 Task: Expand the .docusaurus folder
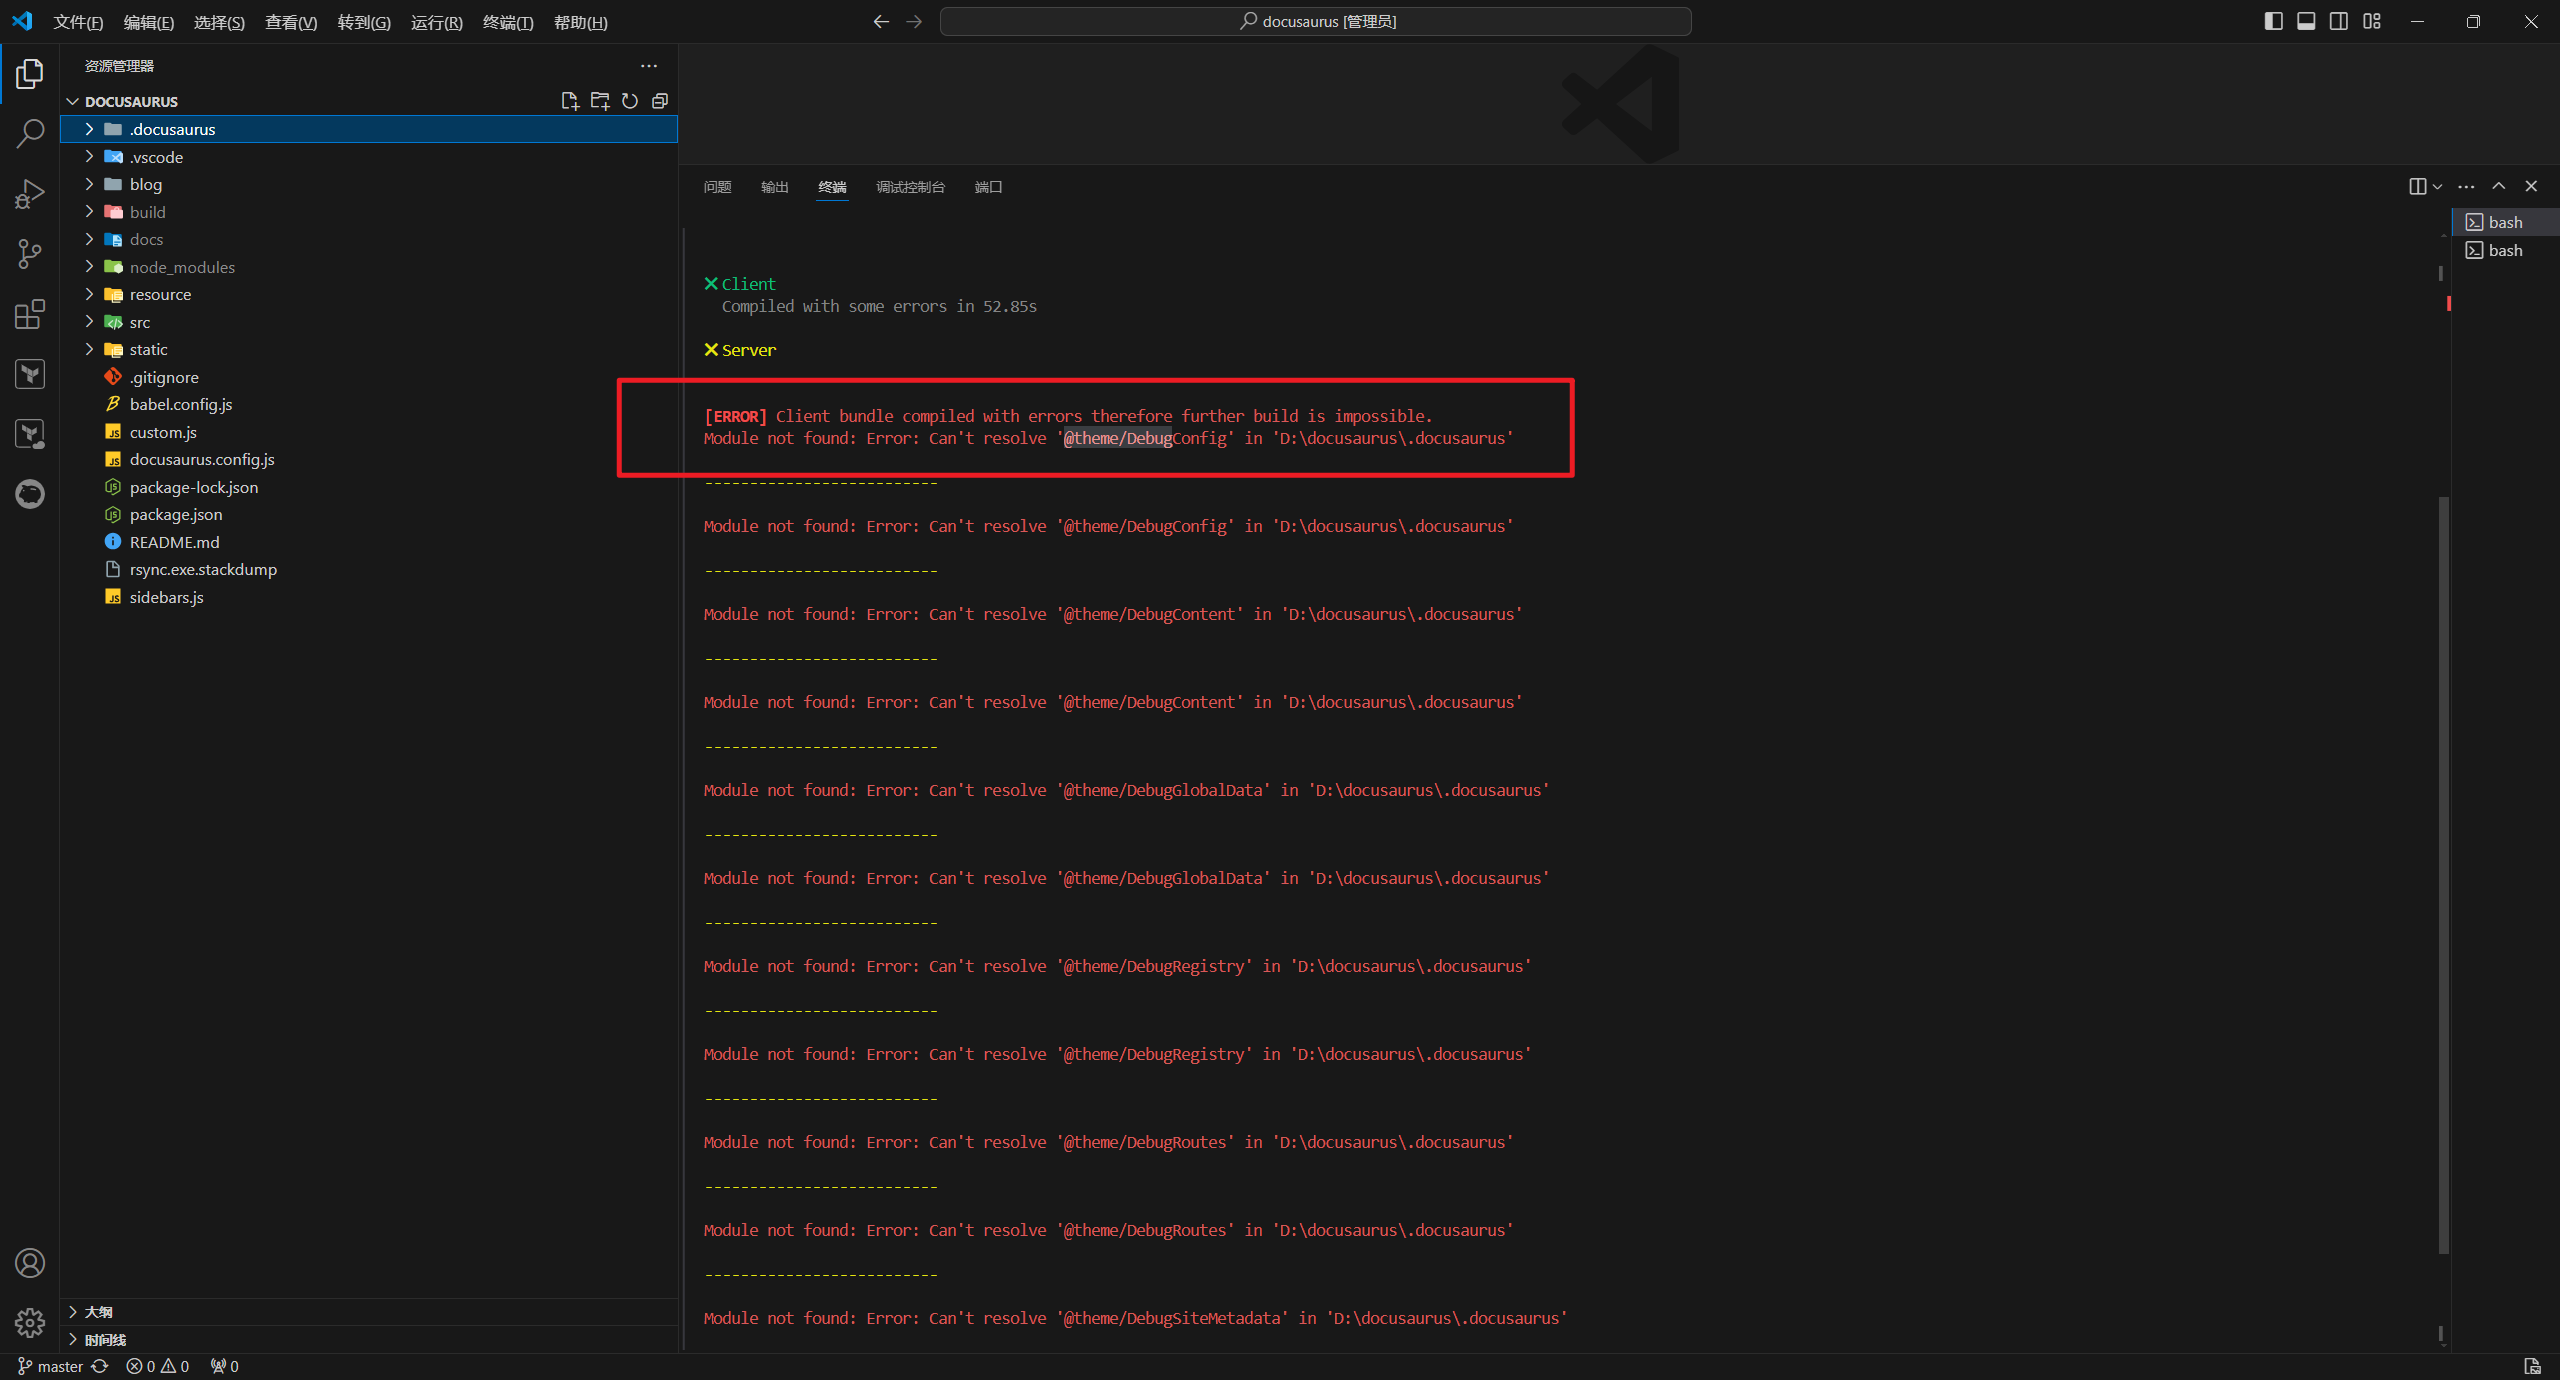point(369,129)
